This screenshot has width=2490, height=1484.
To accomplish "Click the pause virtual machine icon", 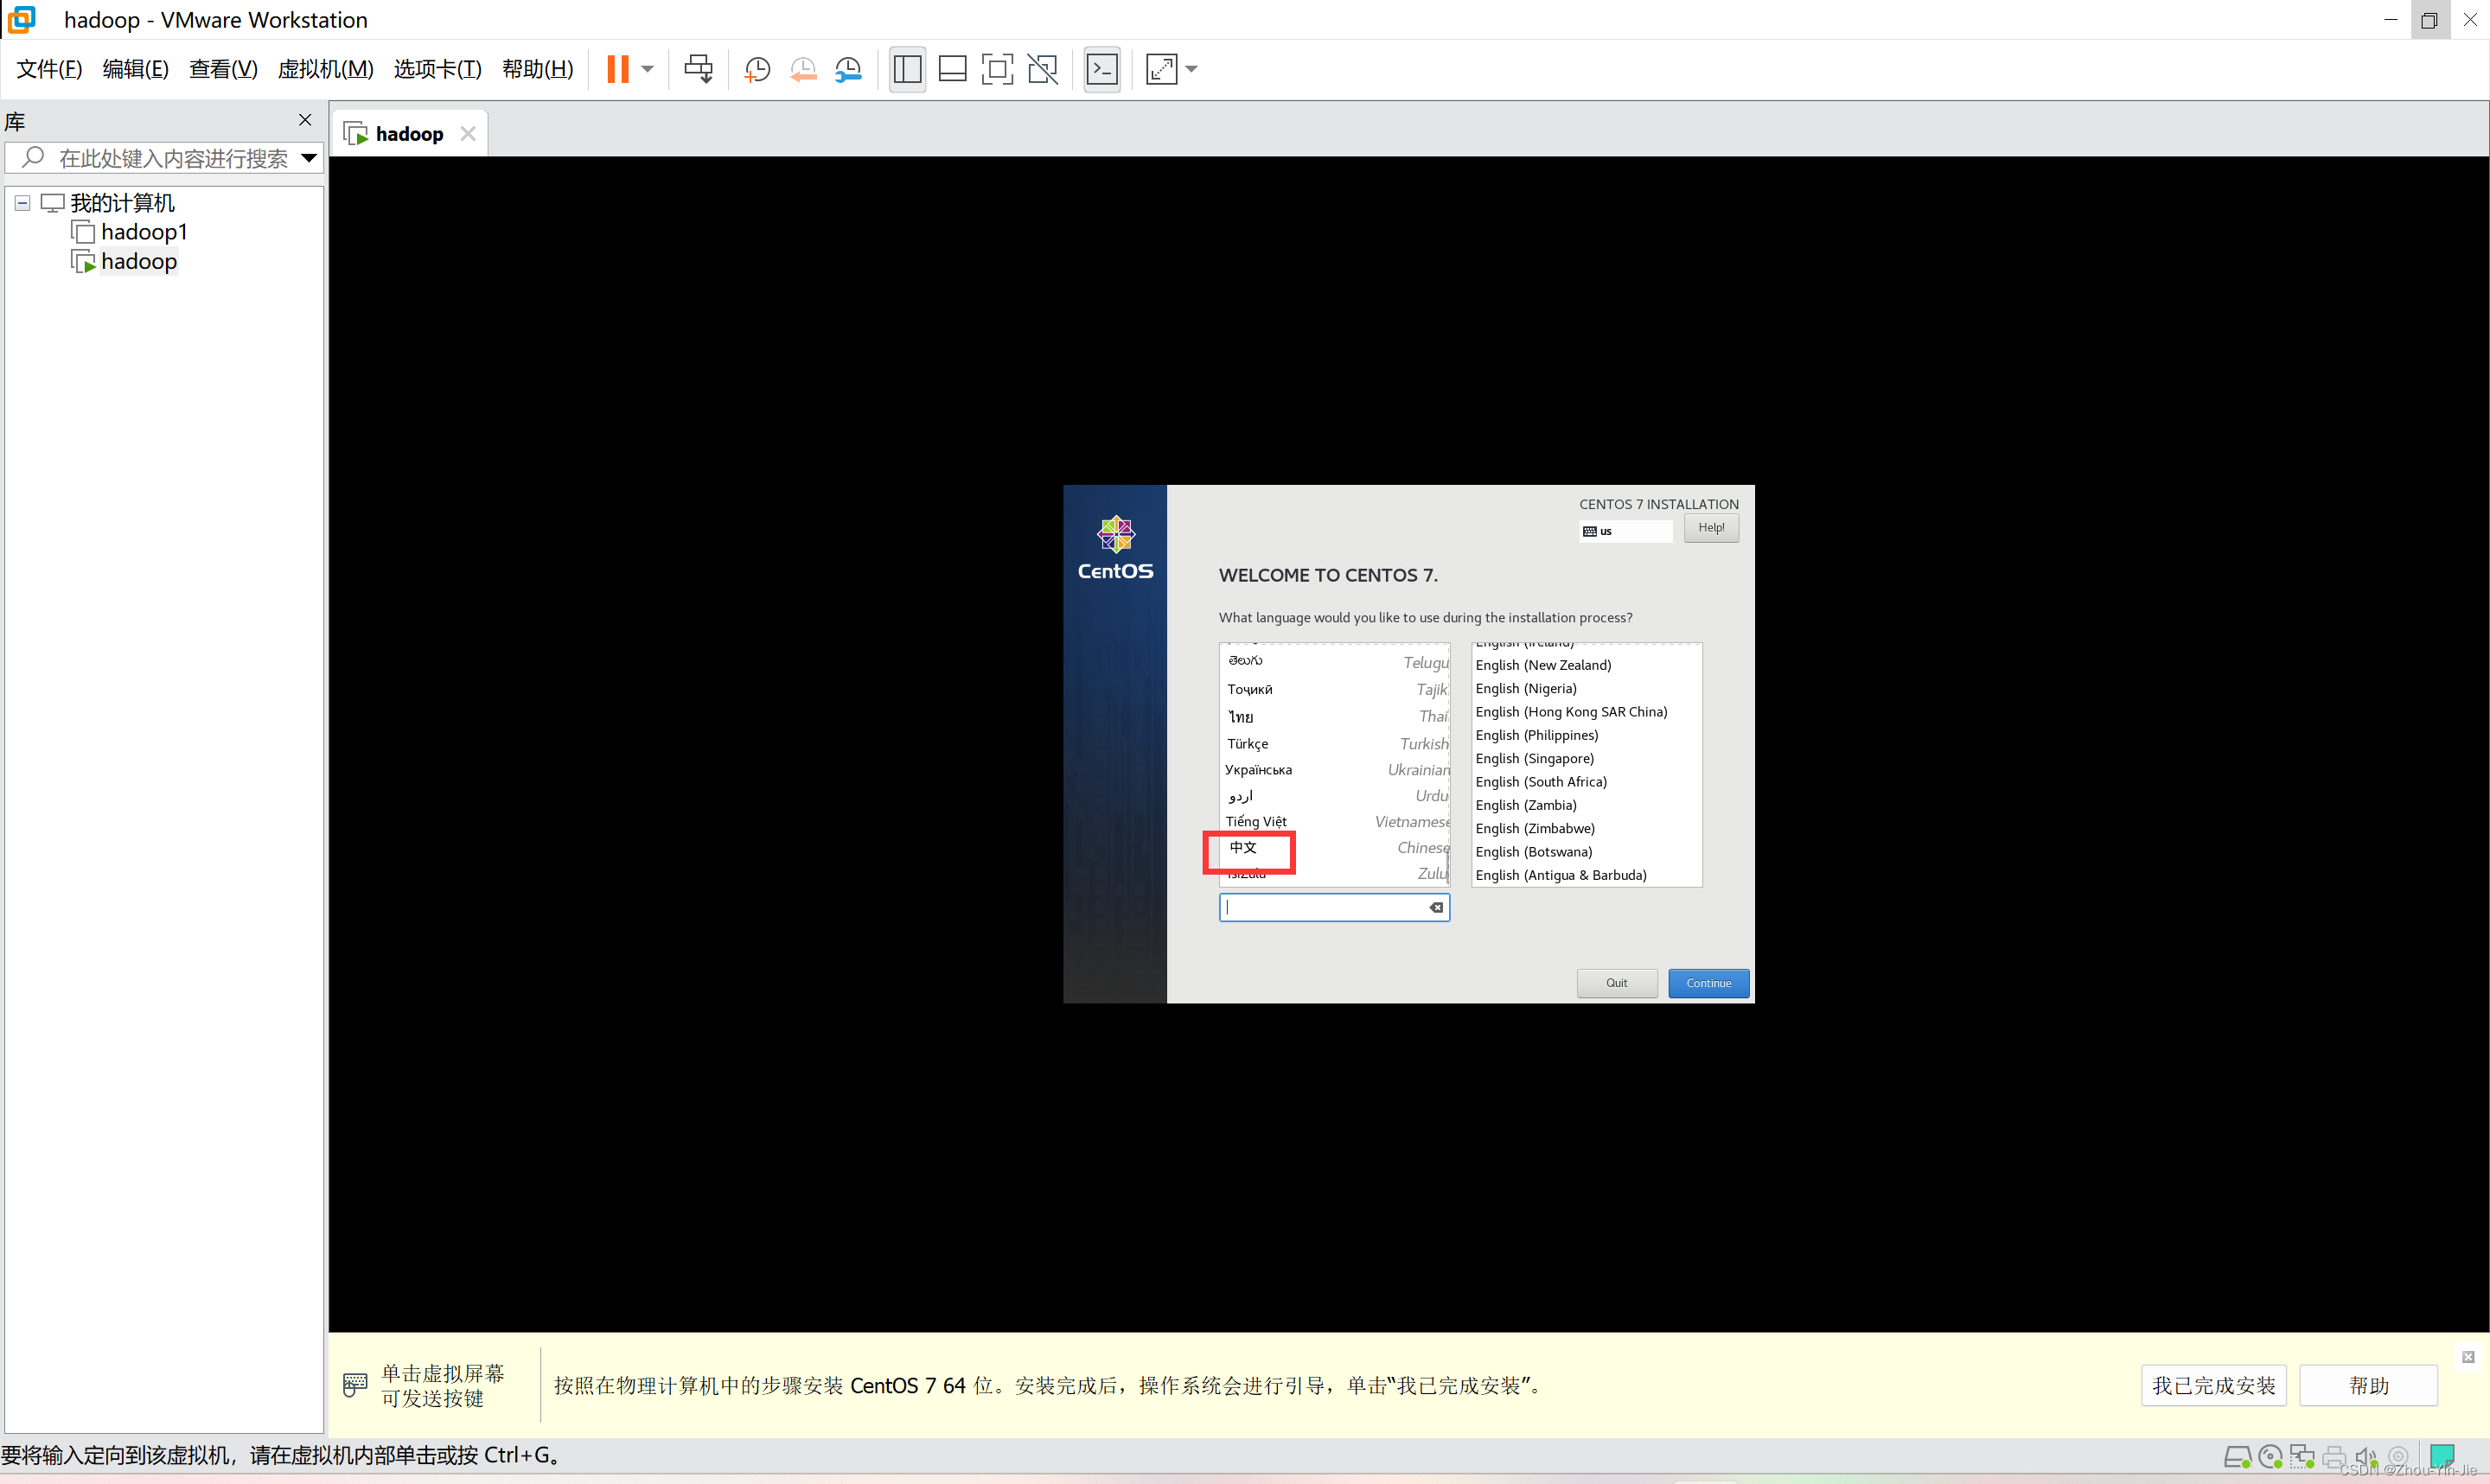I will pyautogui.click(x=617, y=69).
